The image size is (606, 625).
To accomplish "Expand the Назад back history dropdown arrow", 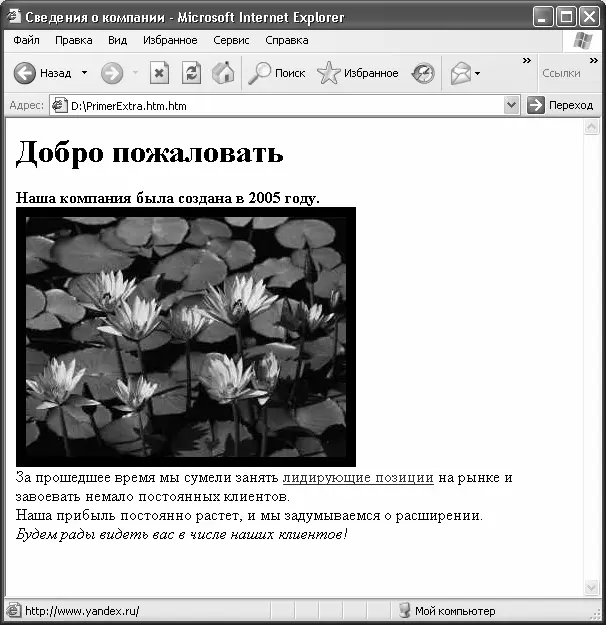I will (84, 73).
